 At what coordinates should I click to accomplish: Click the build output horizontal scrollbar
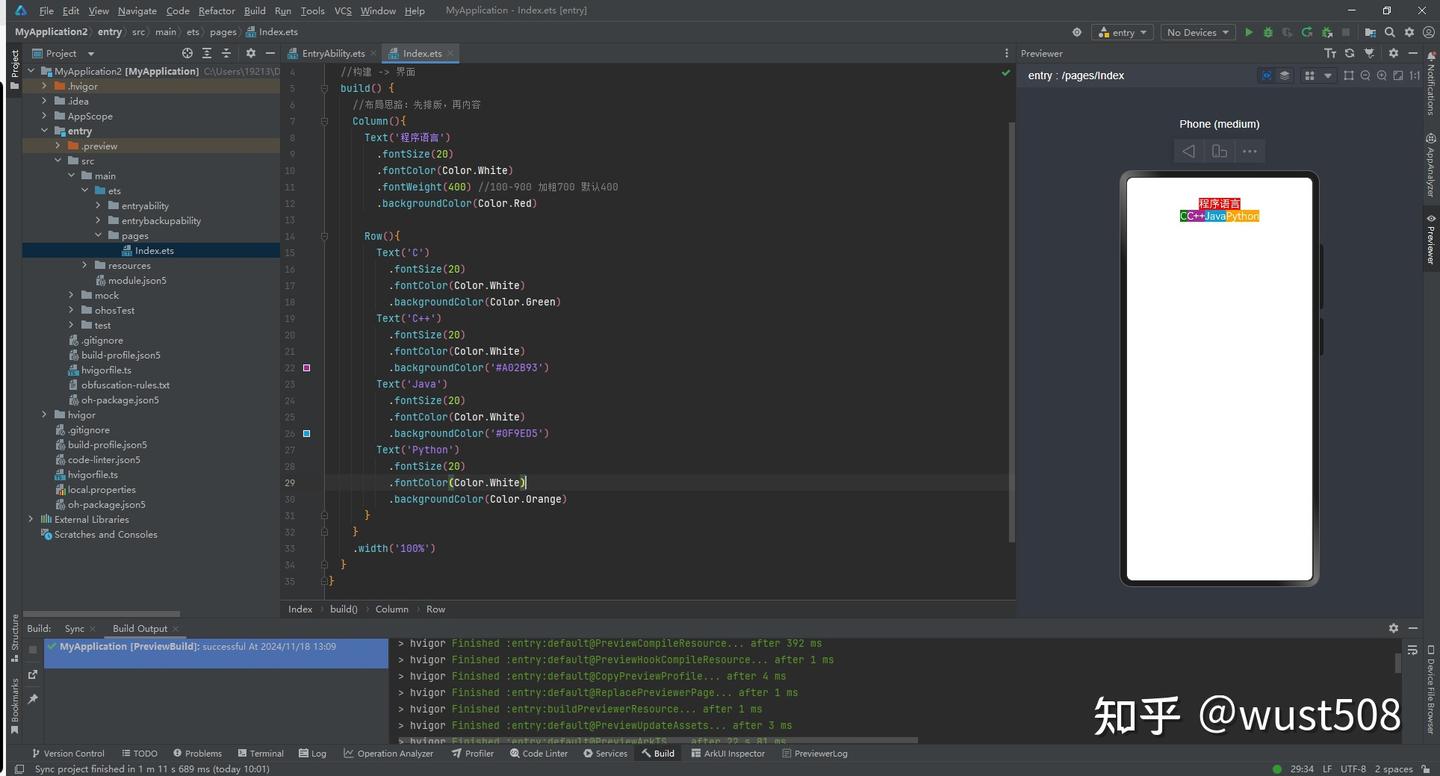[658, 741]
